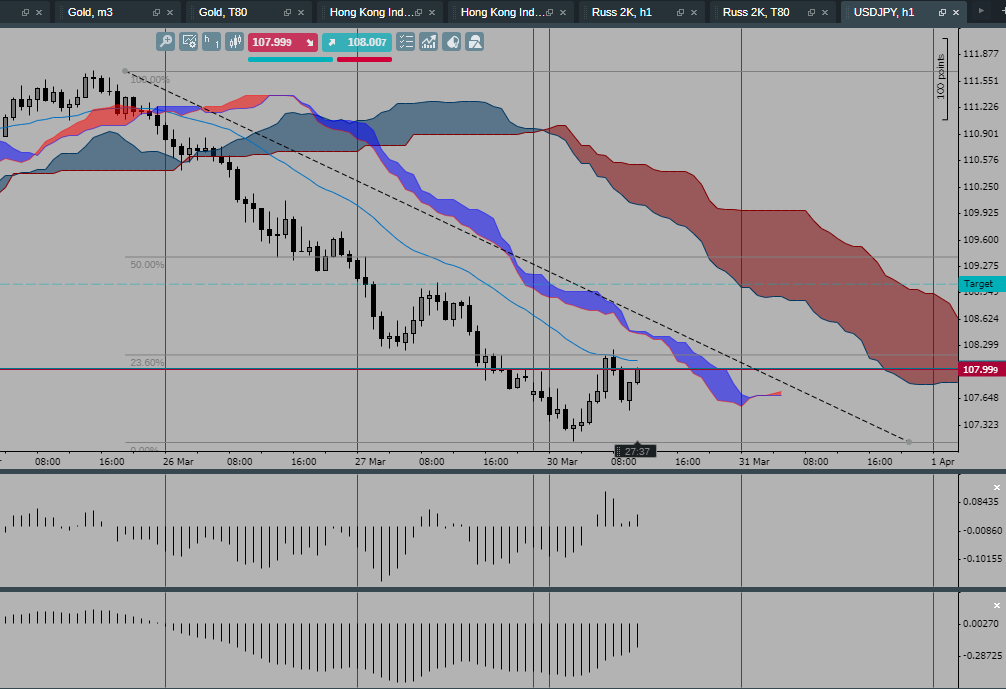Click the 109.275 price axis label
The width and height of the screenshot is (1006, 689).
(981, 266)
